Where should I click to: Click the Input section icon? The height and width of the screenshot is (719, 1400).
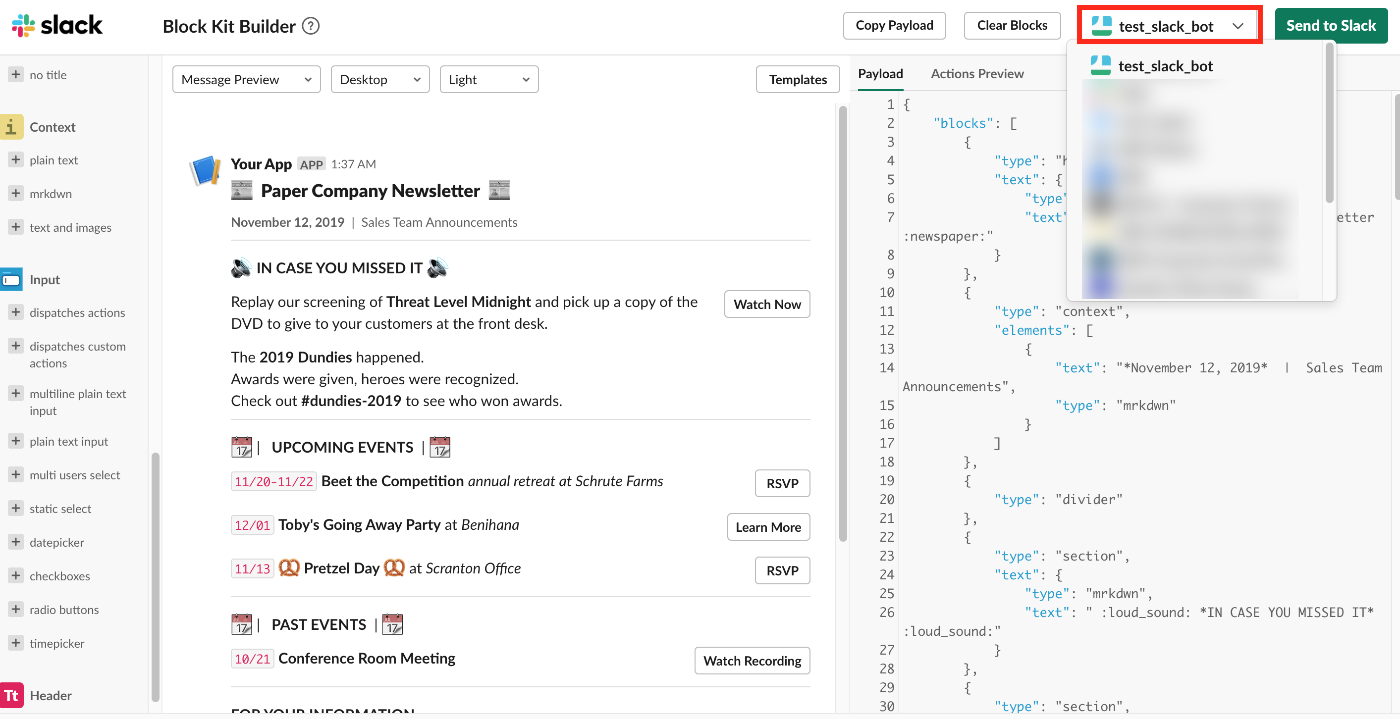click(x=12, y=279)
